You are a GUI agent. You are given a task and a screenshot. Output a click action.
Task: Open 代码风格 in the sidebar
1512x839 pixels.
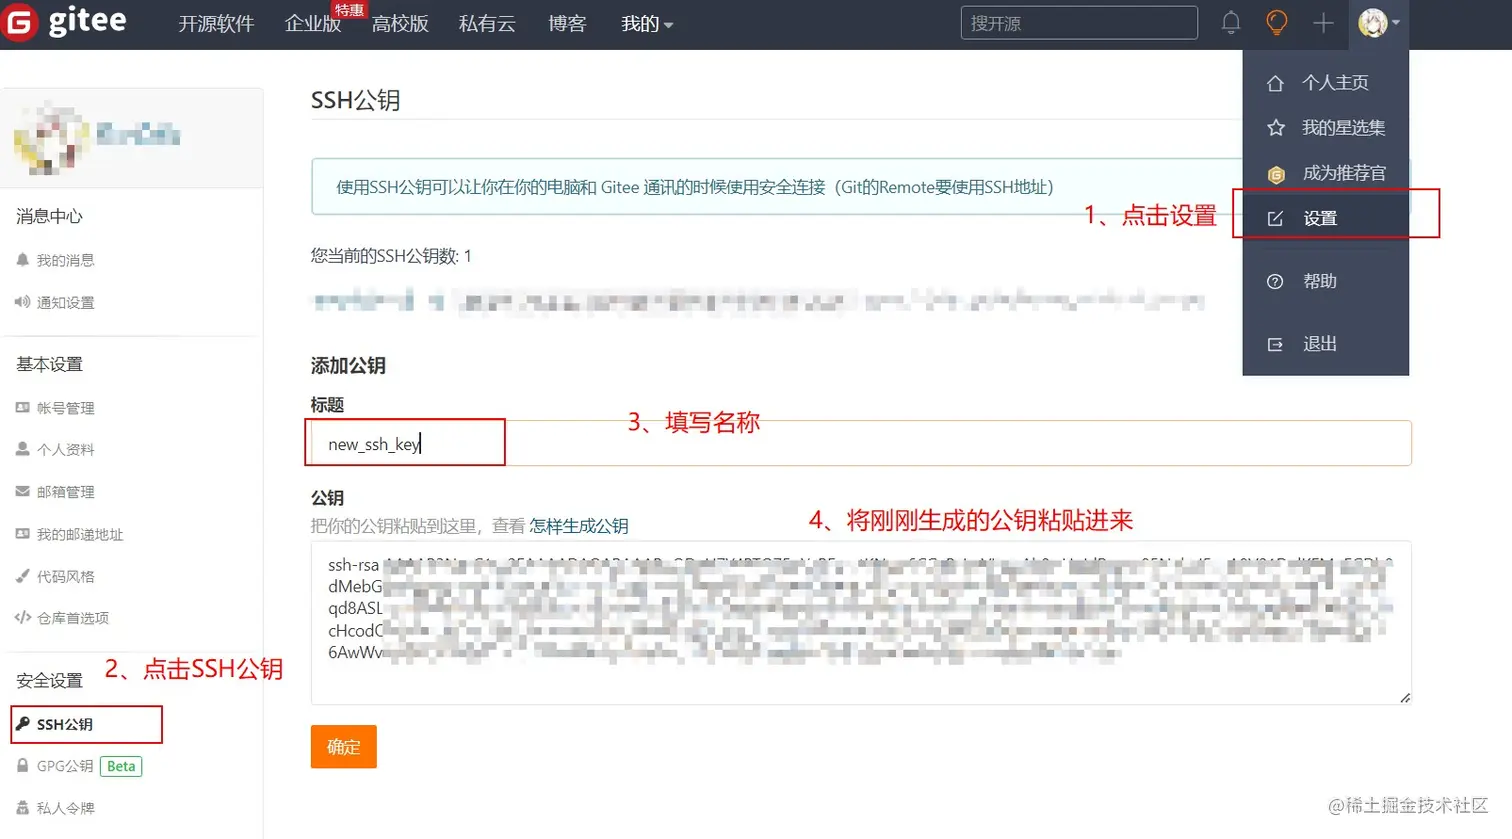tap(65, 576)
